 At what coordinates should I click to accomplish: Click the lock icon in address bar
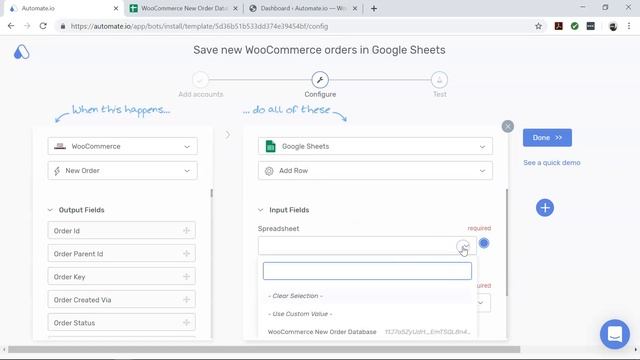coord(62,26)
